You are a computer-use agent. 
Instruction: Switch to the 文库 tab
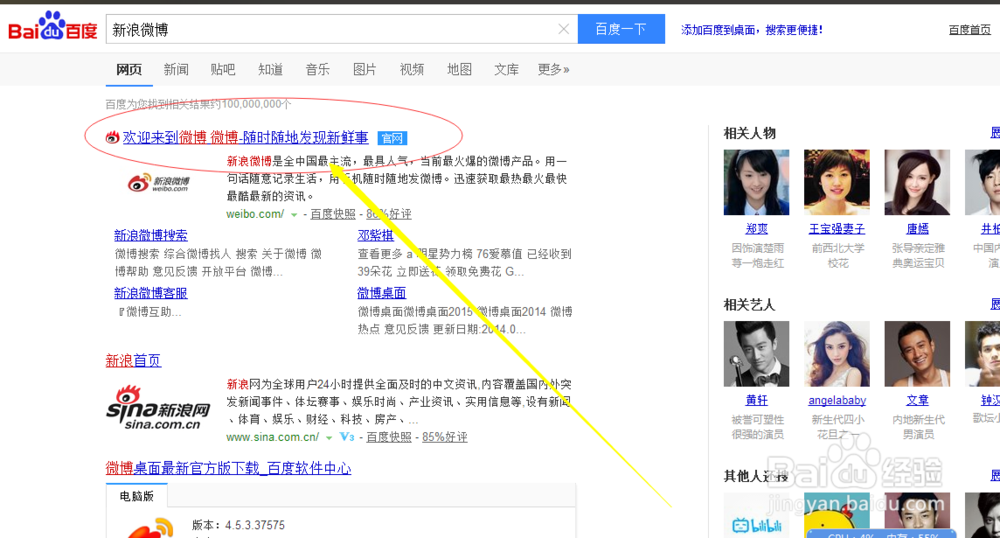(506, 69)
